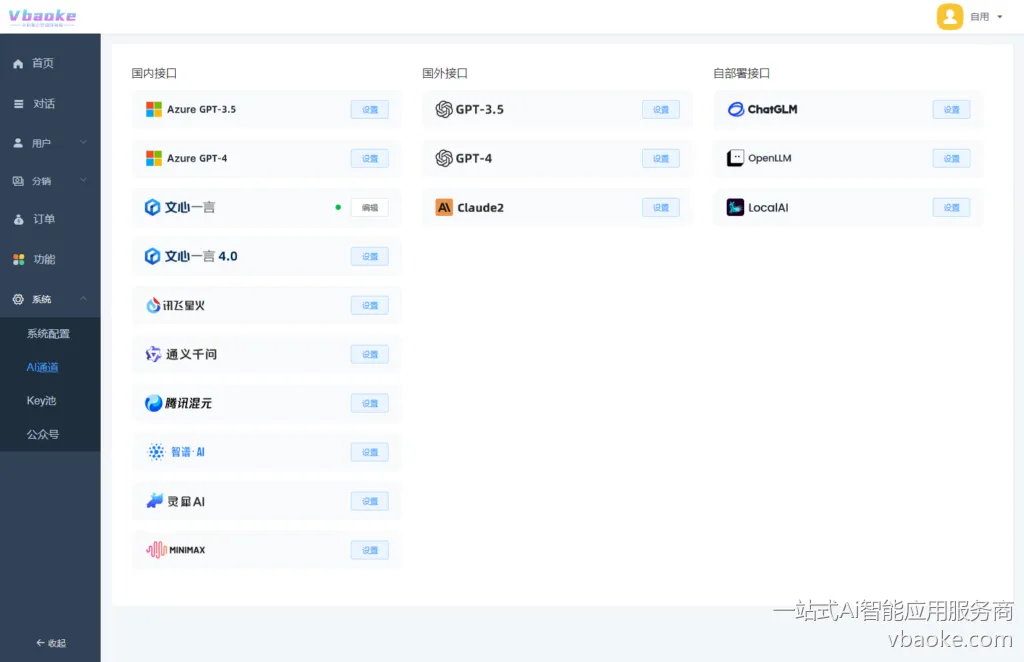This screenshot has height=662, width=1024.
Task: Click 设置 button for 文心一言 4.0
Action: (x=370, y=257)
